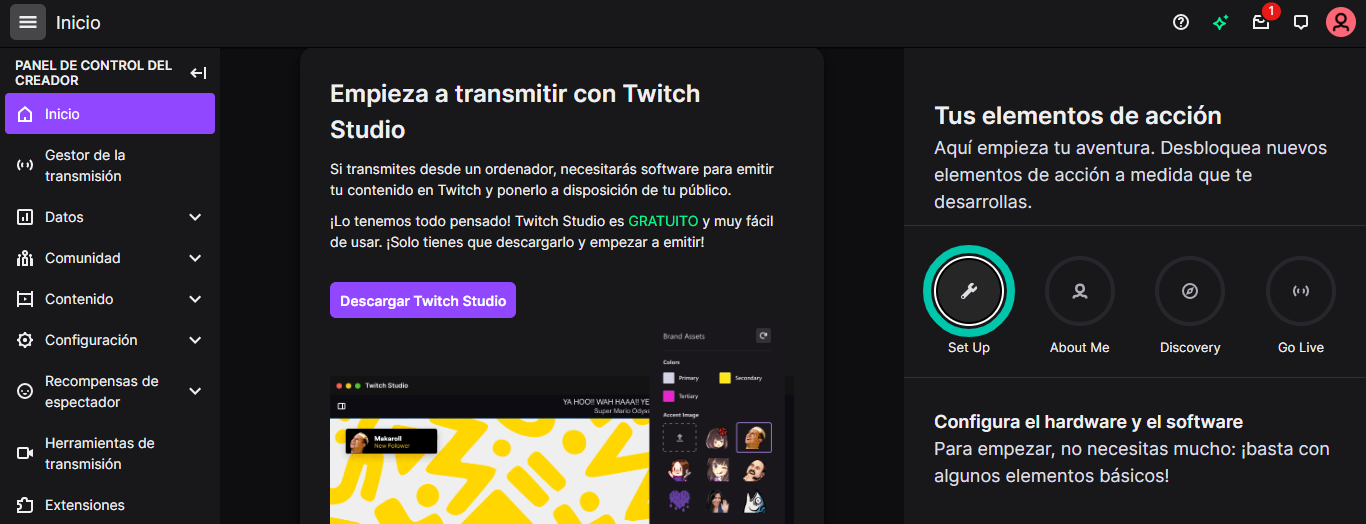The image size is (1366, 524).
Task: Open Extensiones in the sidebar
Action: 110,505
